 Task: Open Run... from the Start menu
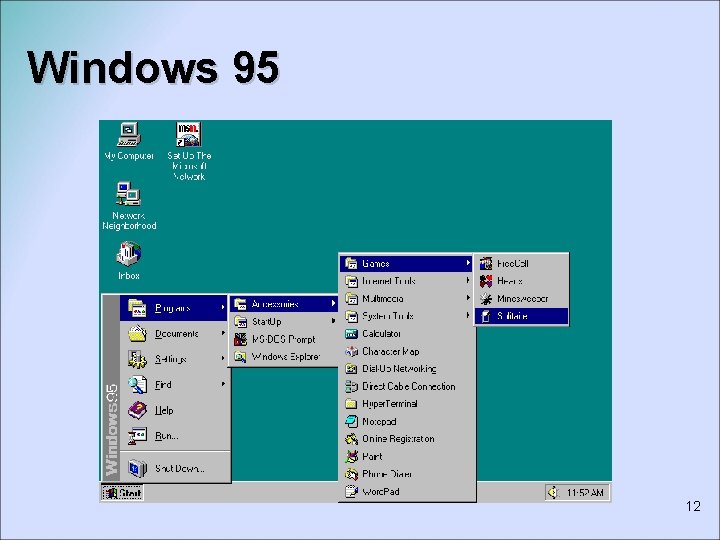174,435
